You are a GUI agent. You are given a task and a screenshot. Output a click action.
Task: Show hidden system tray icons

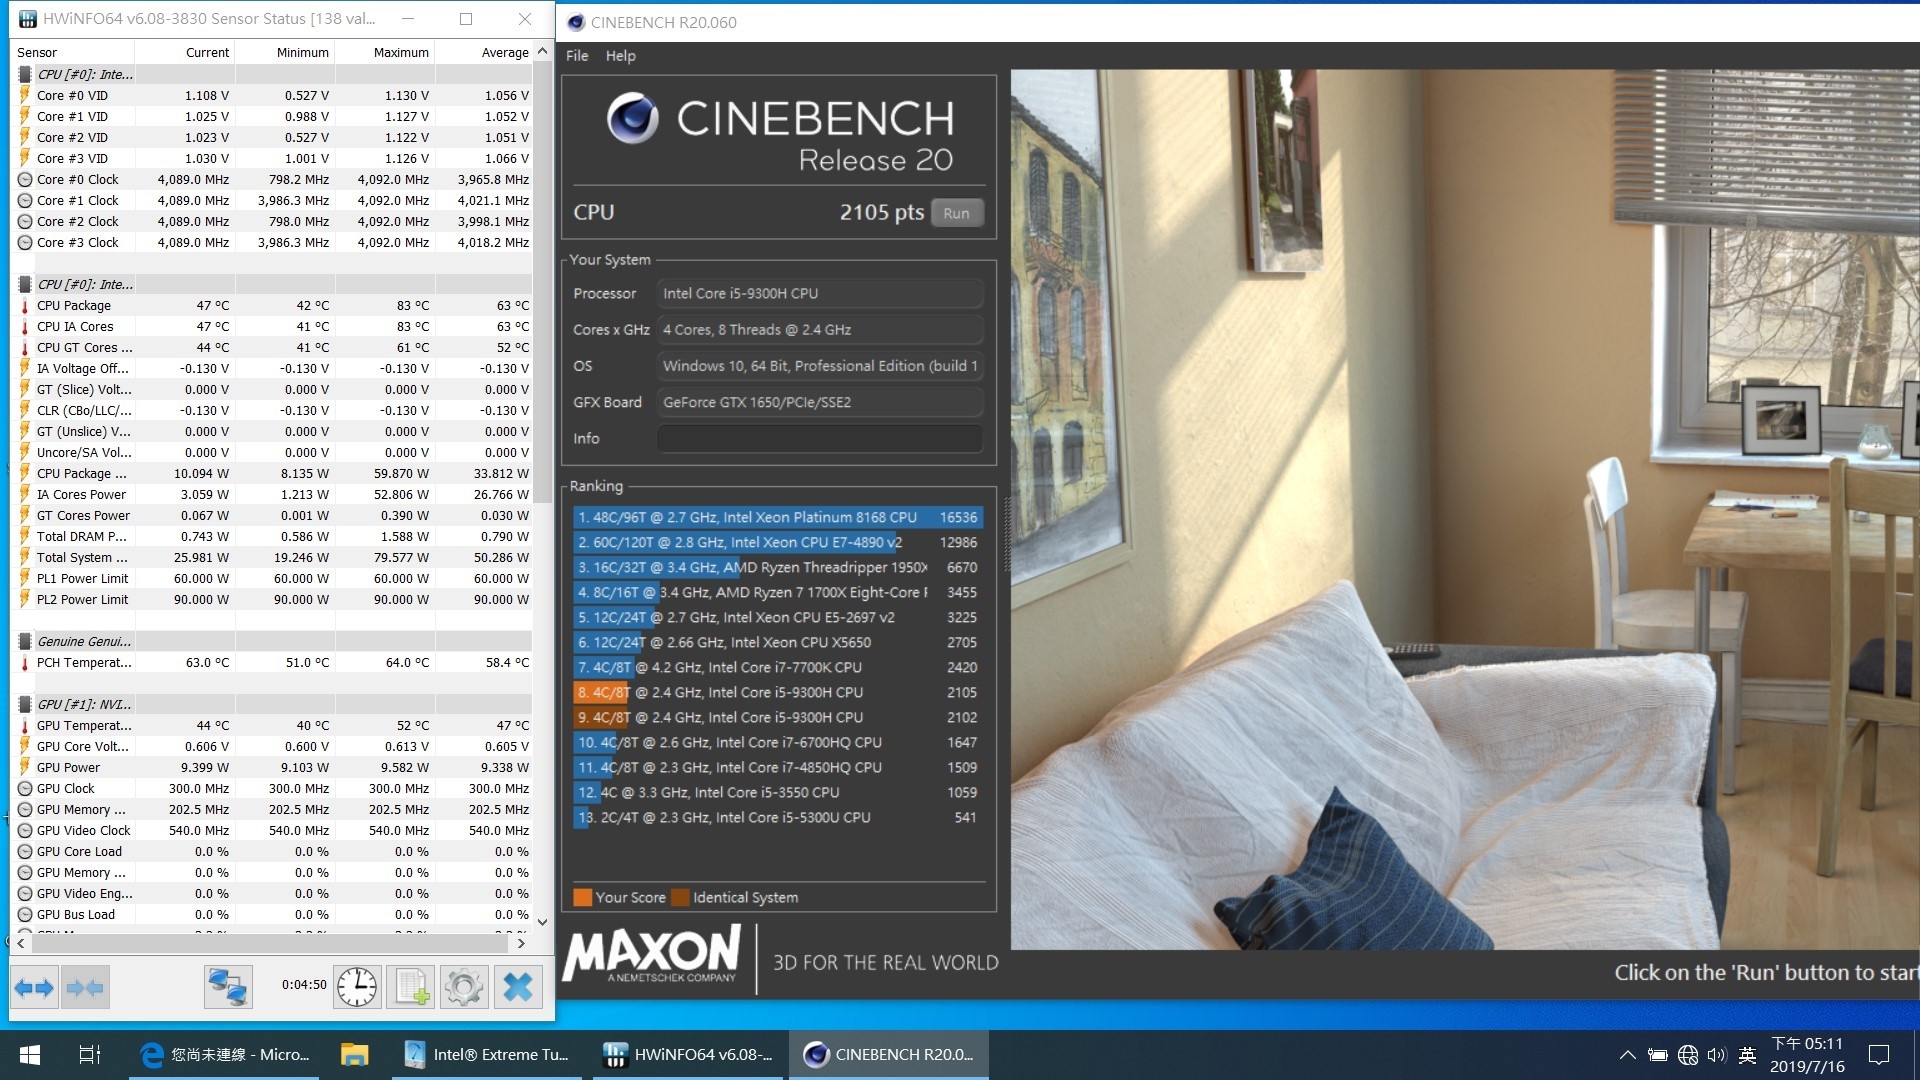coord(1627,1055)
